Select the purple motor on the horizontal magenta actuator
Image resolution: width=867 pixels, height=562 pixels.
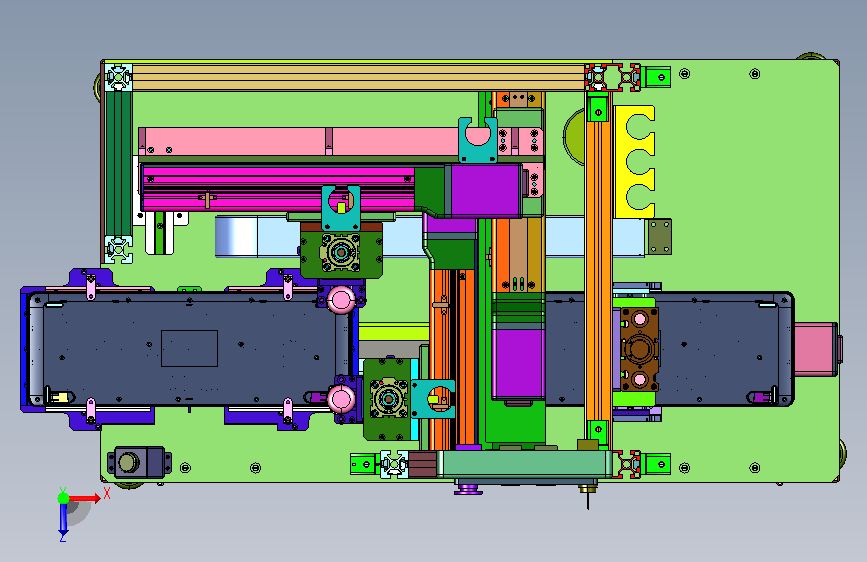tap(484, 190)
